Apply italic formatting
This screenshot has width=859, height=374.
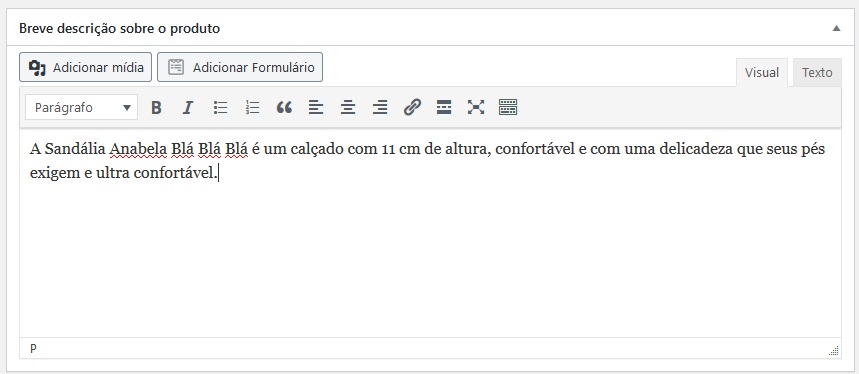[x=188, y=107]
